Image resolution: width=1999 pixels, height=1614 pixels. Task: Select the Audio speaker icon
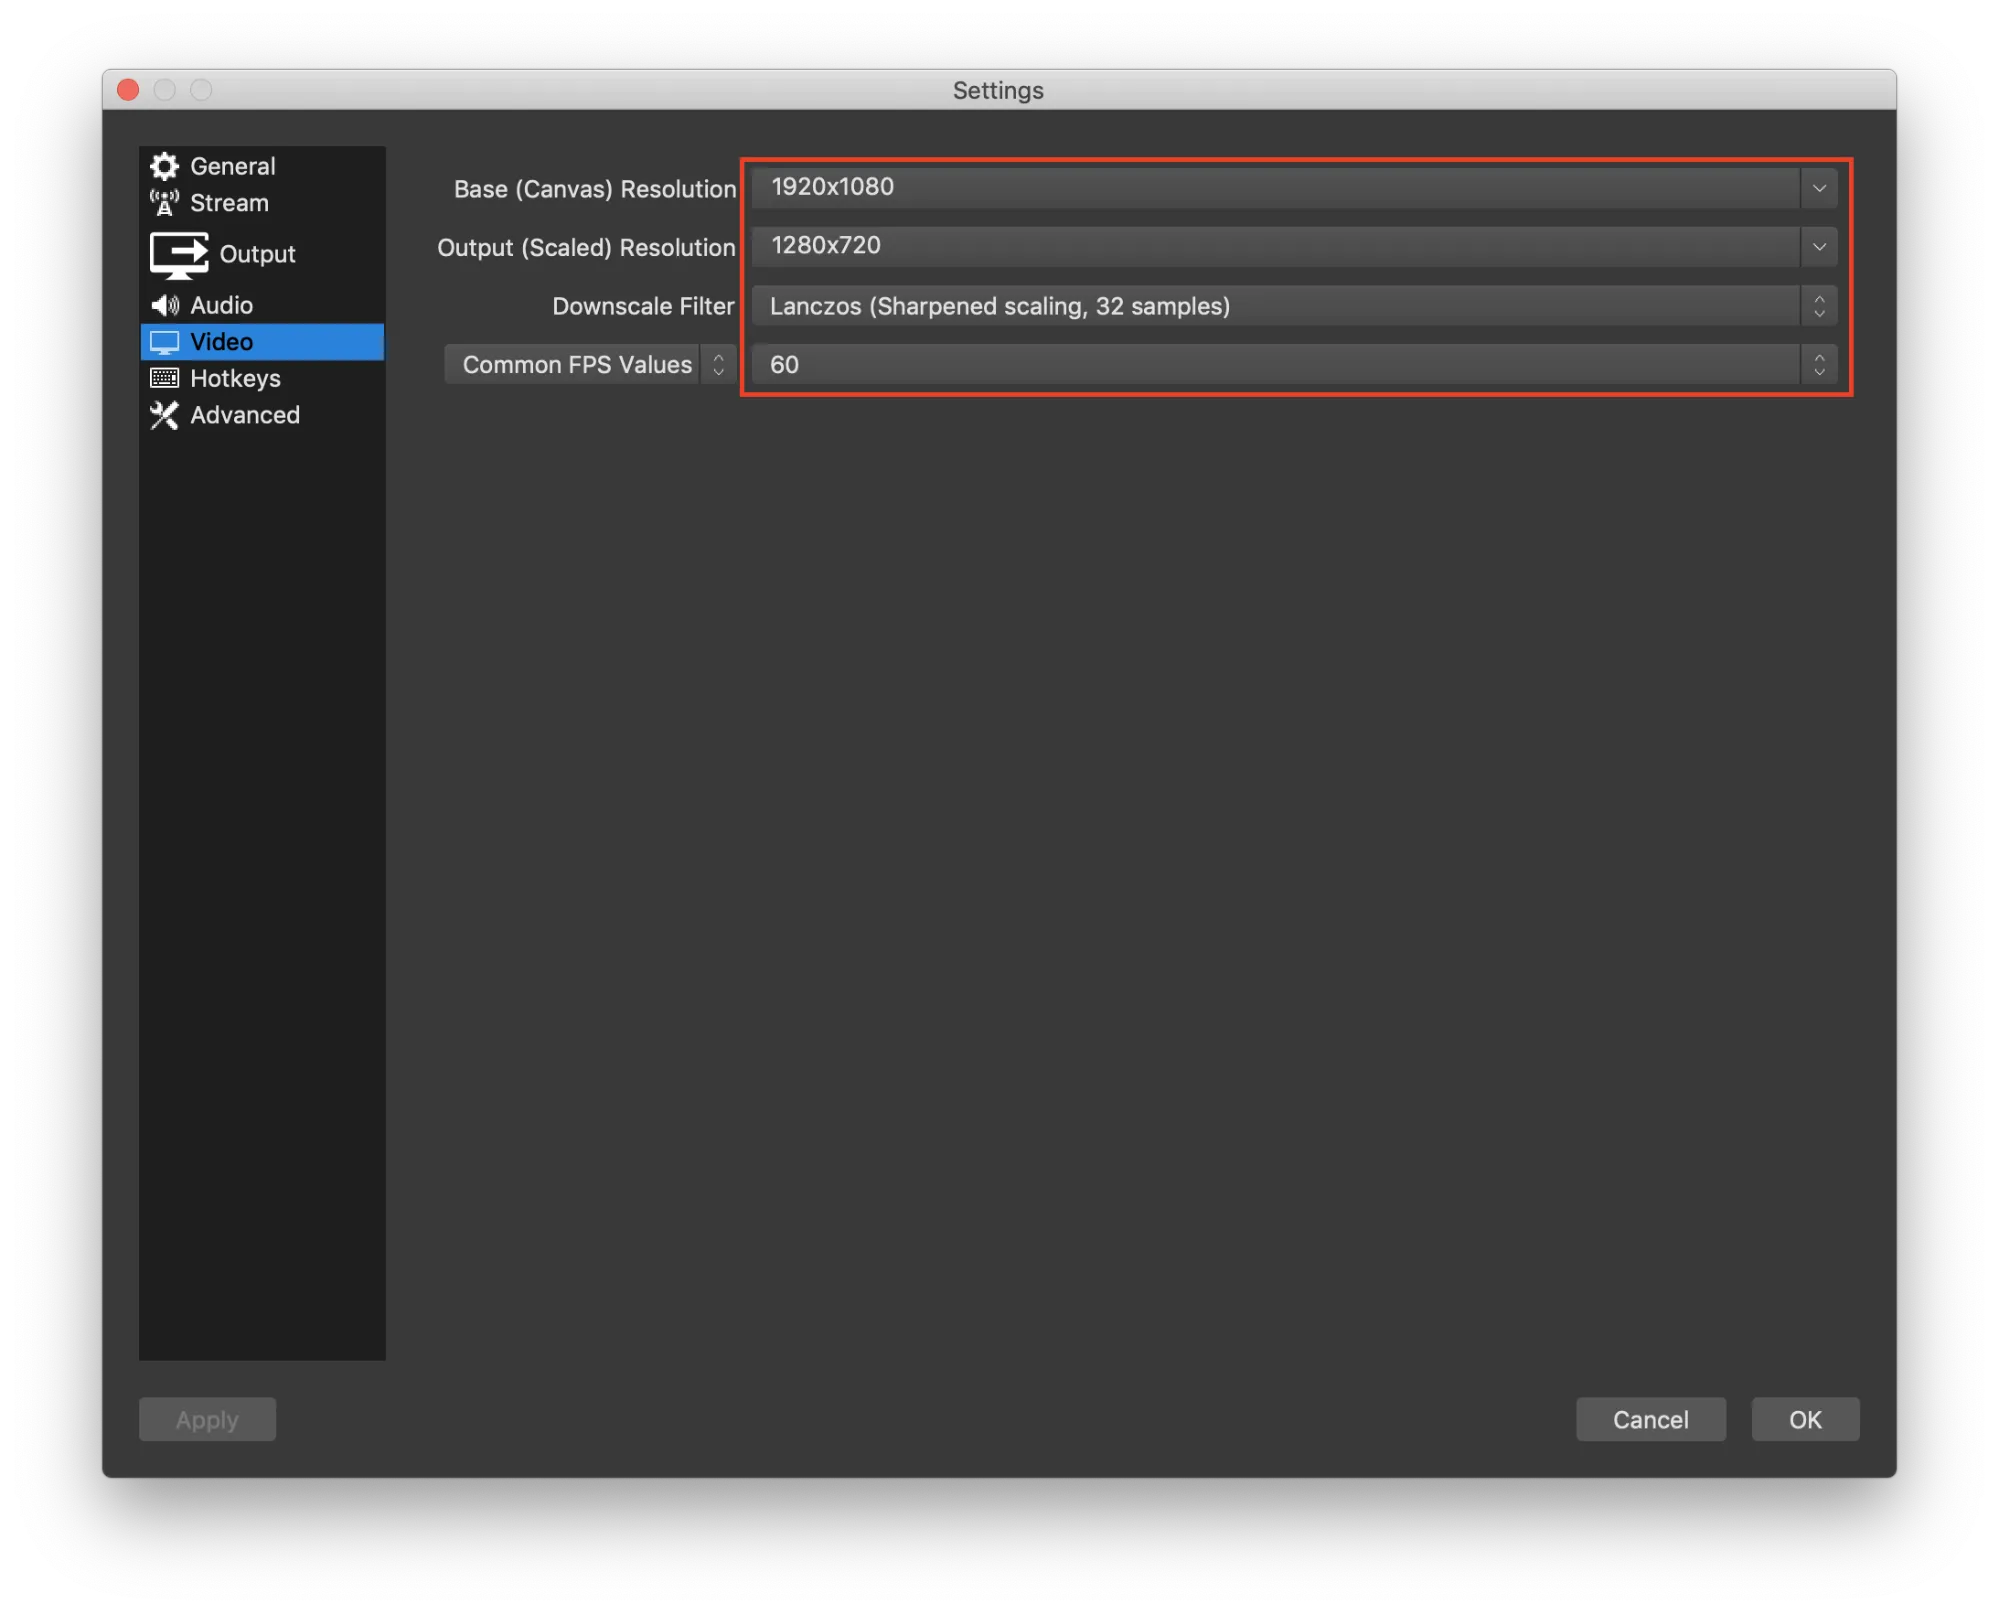(164, 305)
